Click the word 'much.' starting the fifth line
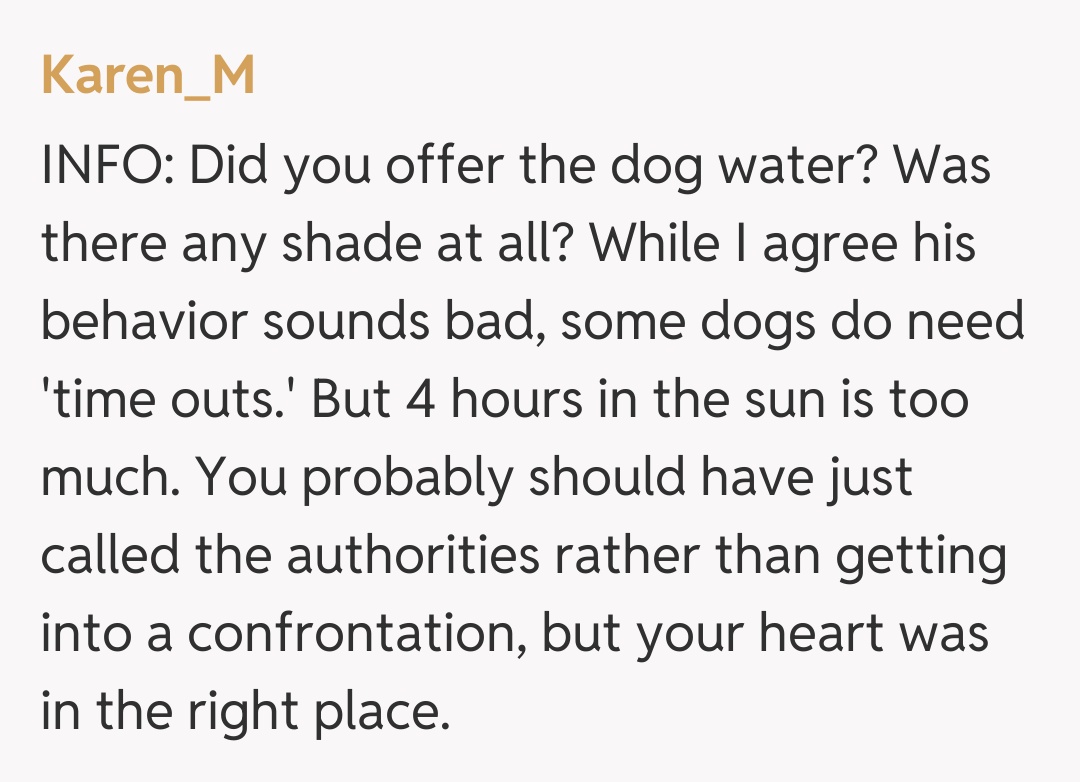The height and width of the screenshot is (782, 1080). click(108, 479)
